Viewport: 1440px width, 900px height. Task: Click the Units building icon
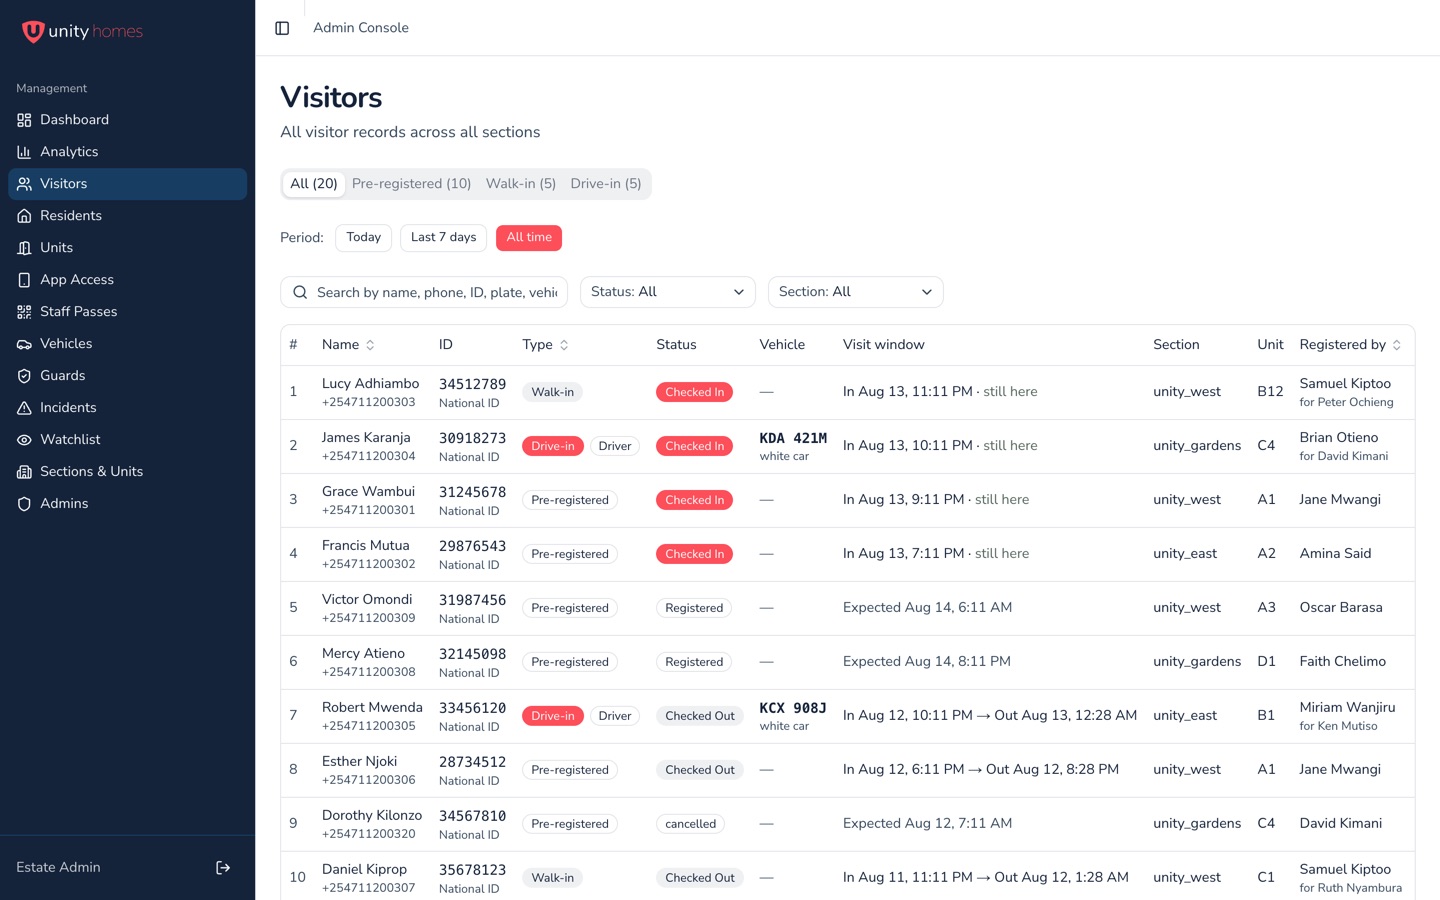coord(24,248)
